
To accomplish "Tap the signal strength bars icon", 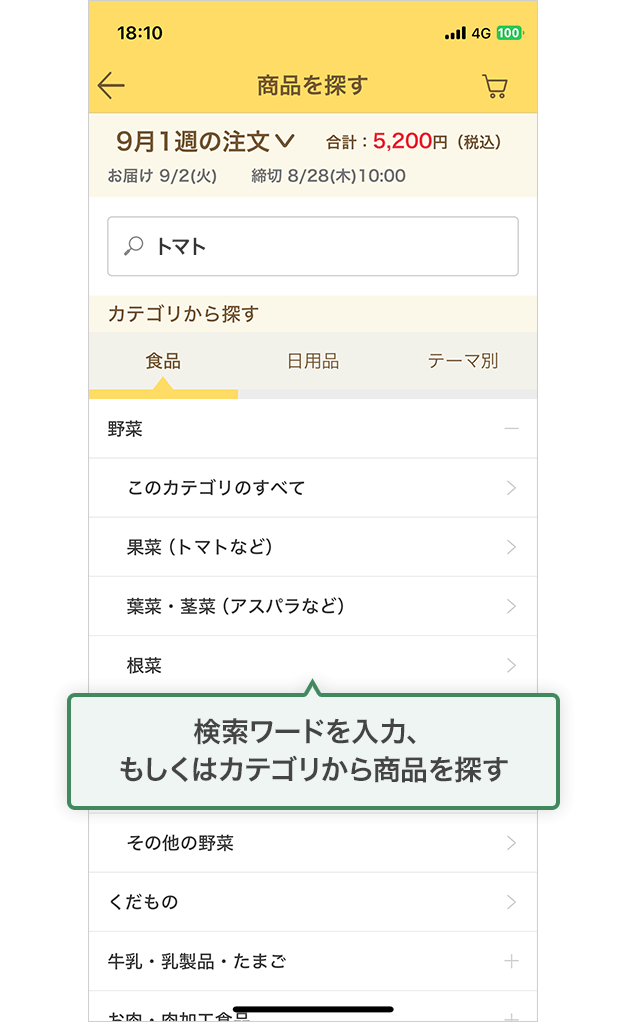I will tap(455, 33).
